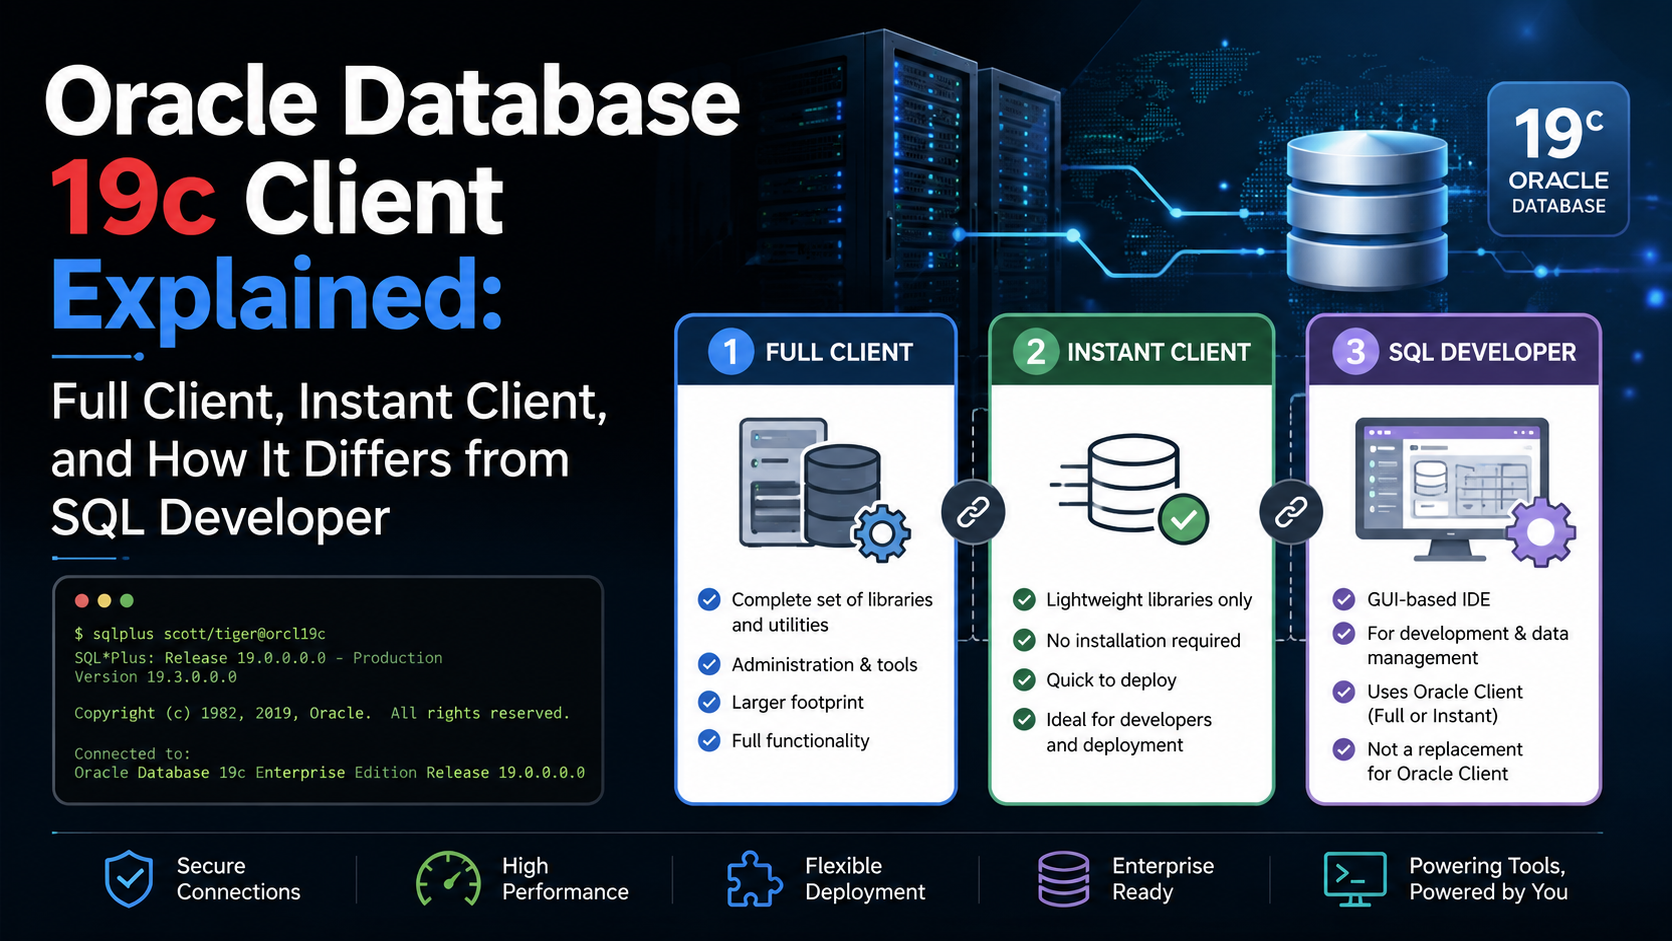Click the Copyright (c) 1982, 2019 terminal line
The height and width of the screenshot is (941, 1672).
click(322, 713)
